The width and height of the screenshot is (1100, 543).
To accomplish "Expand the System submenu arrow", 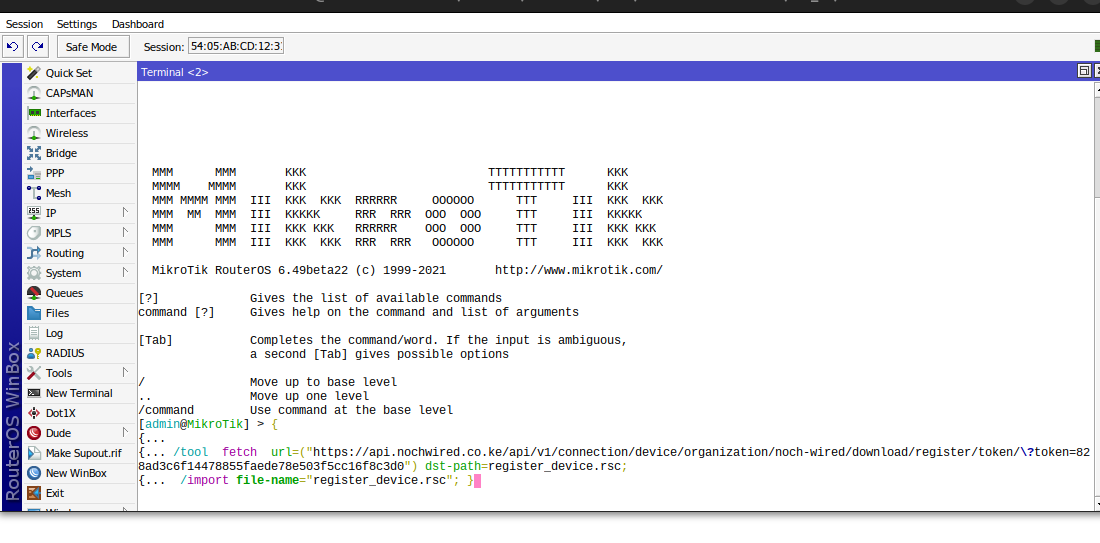I will (x=125, y=272).
